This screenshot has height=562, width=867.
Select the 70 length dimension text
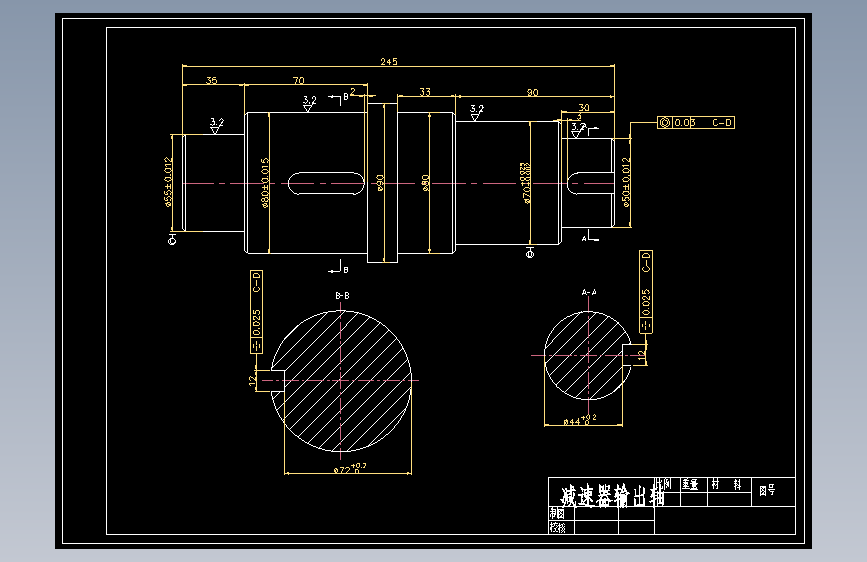pos(299,80)
